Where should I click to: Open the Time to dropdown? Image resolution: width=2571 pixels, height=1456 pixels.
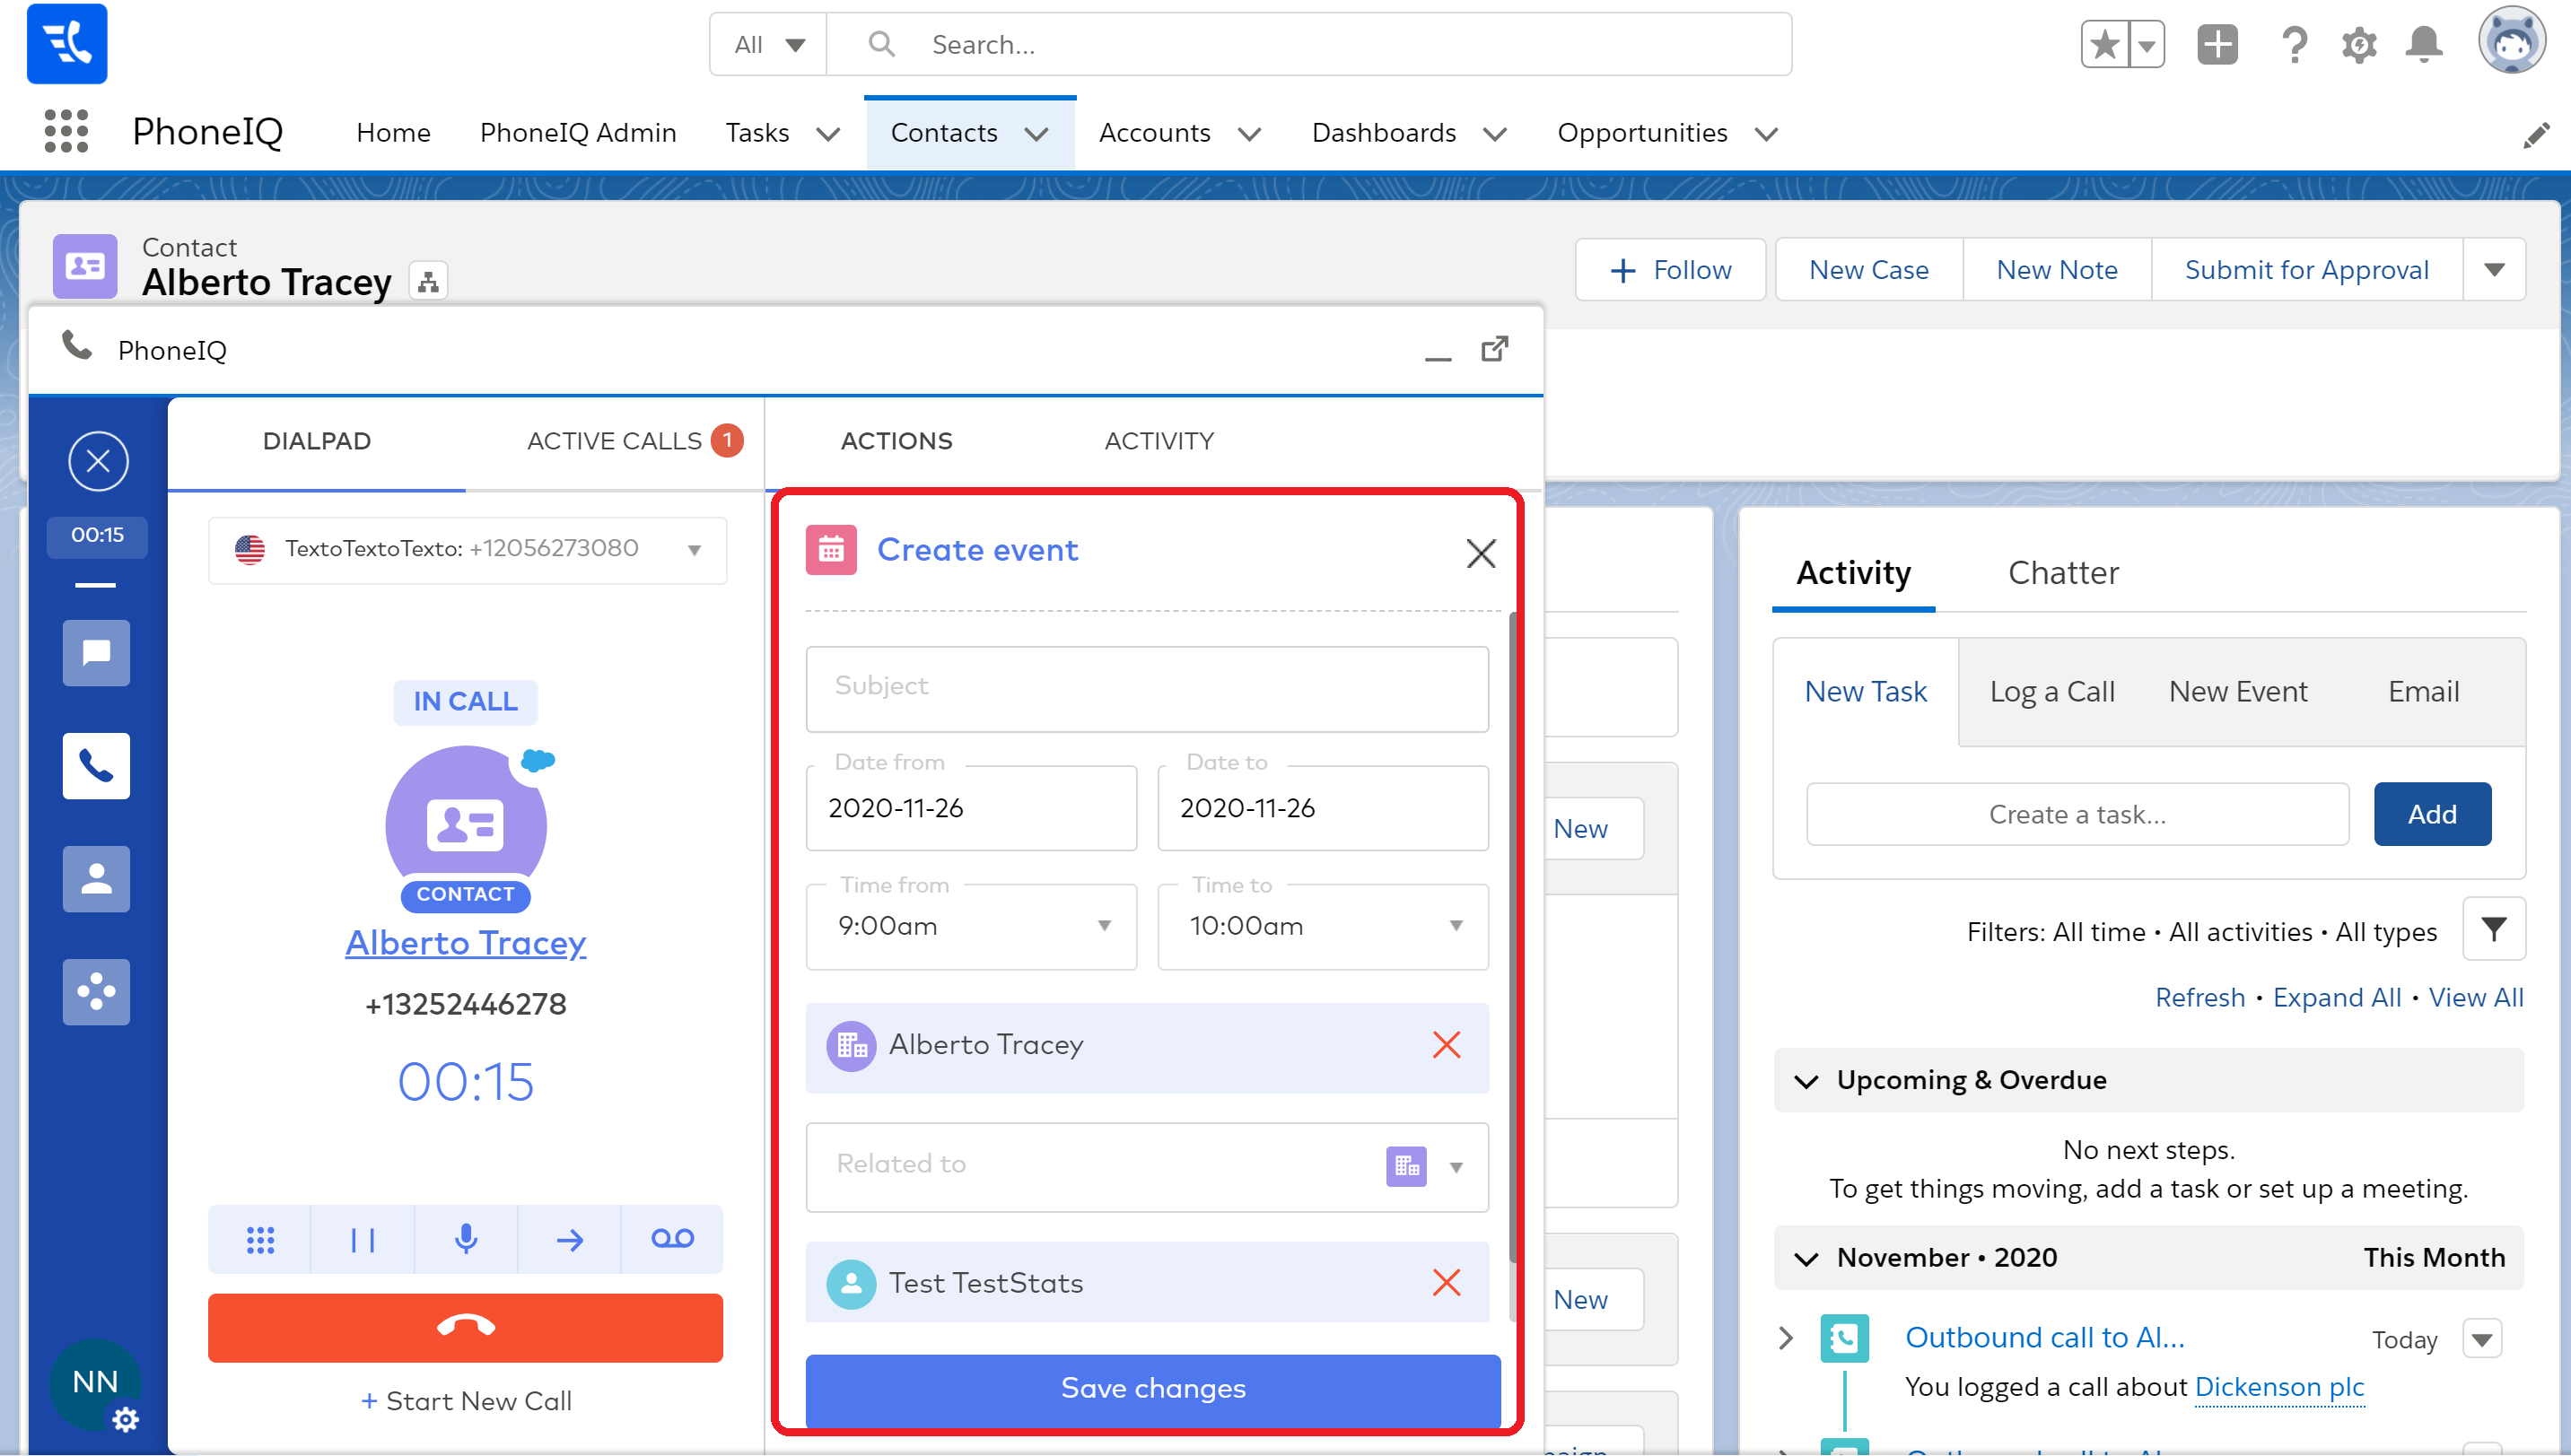1456,926
